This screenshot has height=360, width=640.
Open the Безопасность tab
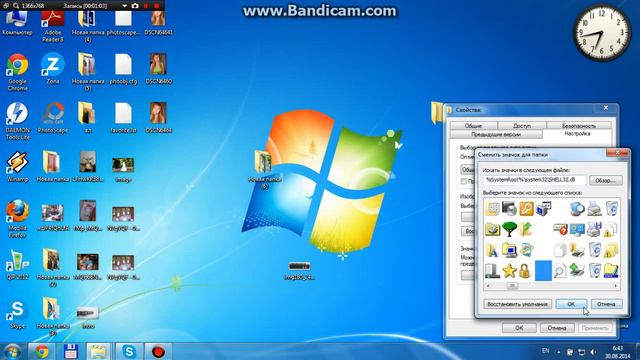pyautogui.click(x=578, y=126)
